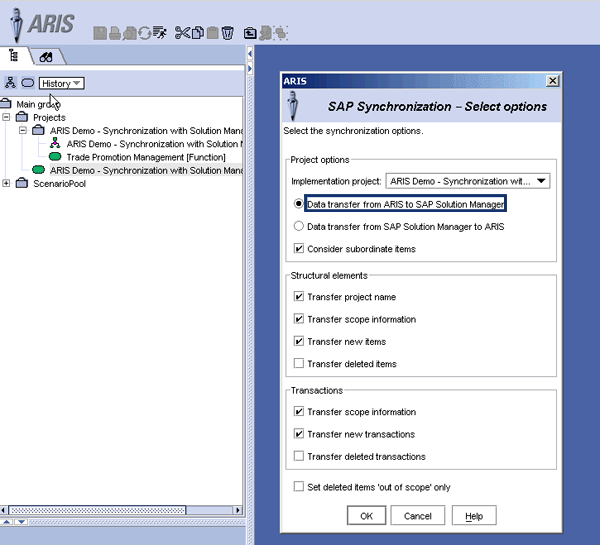
Task: Uncheck Transfer new items
Action: (299, 341)
